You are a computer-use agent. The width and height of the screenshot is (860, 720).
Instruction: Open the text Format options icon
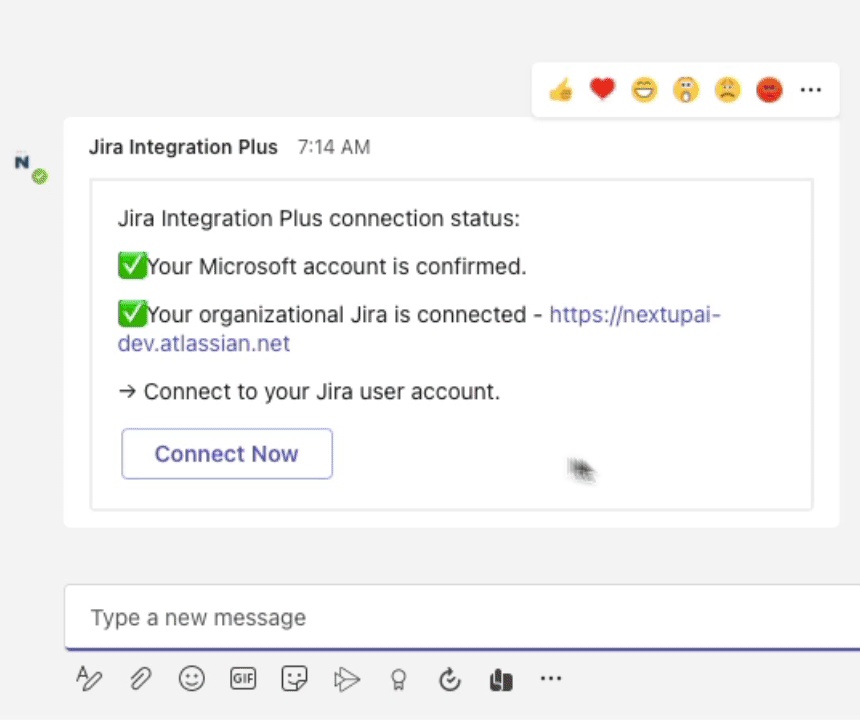tap(89, 679)
